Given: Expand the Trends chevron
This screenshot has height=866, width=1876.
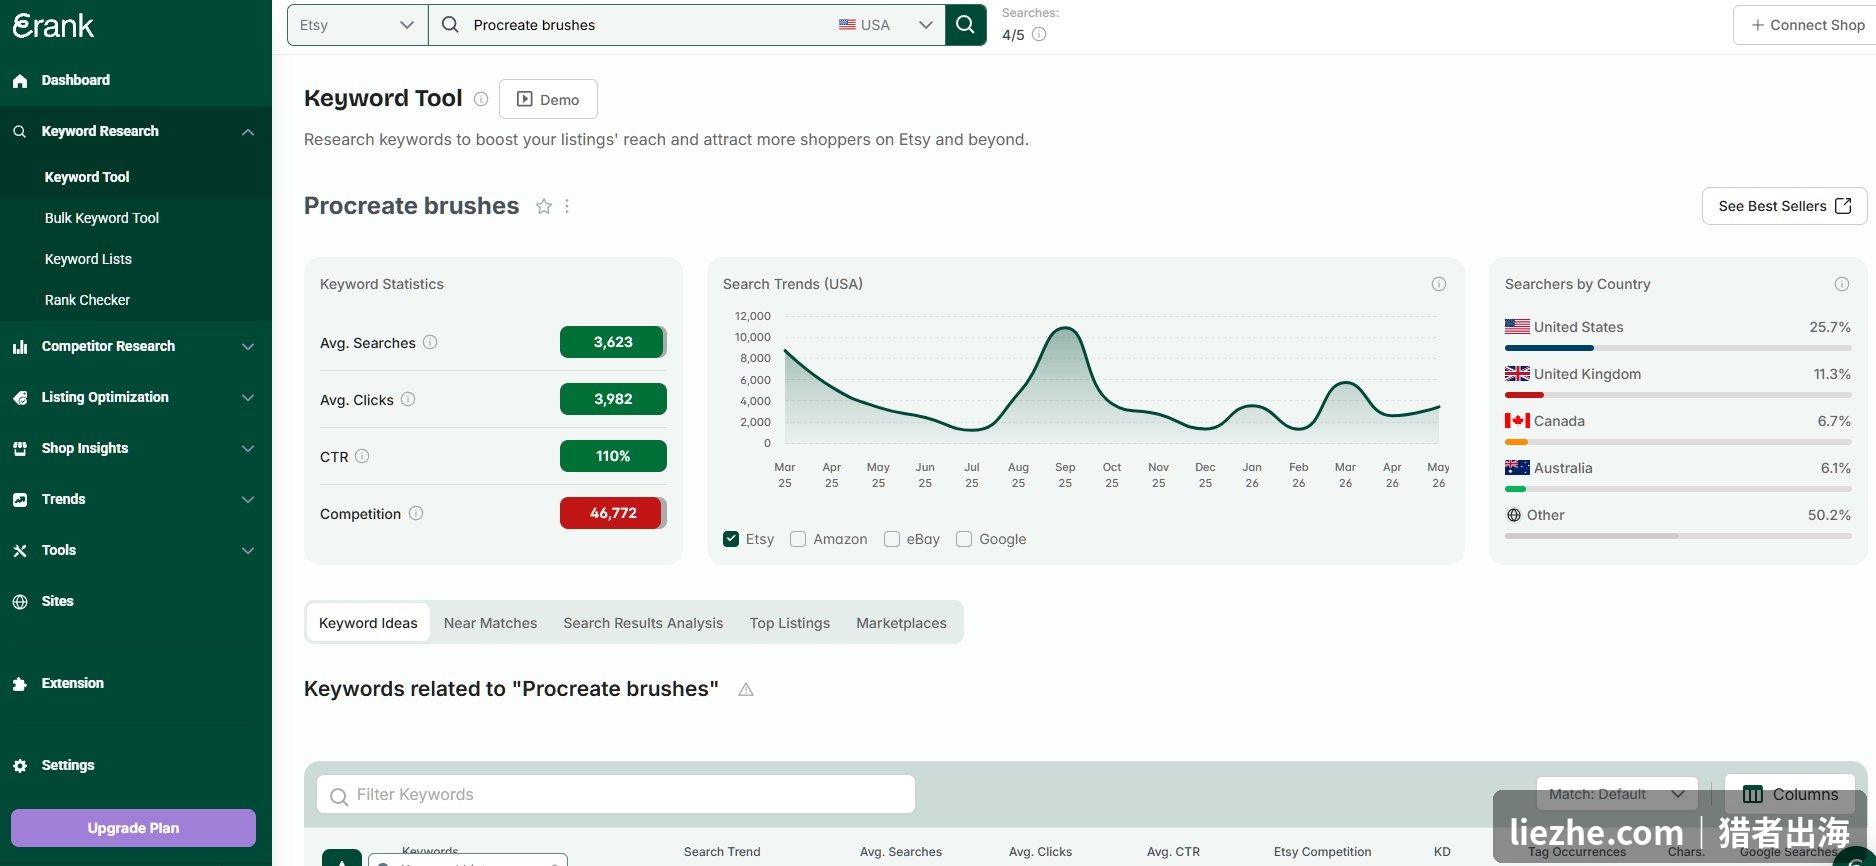Looking at the screenshot, I should point(248,500).
